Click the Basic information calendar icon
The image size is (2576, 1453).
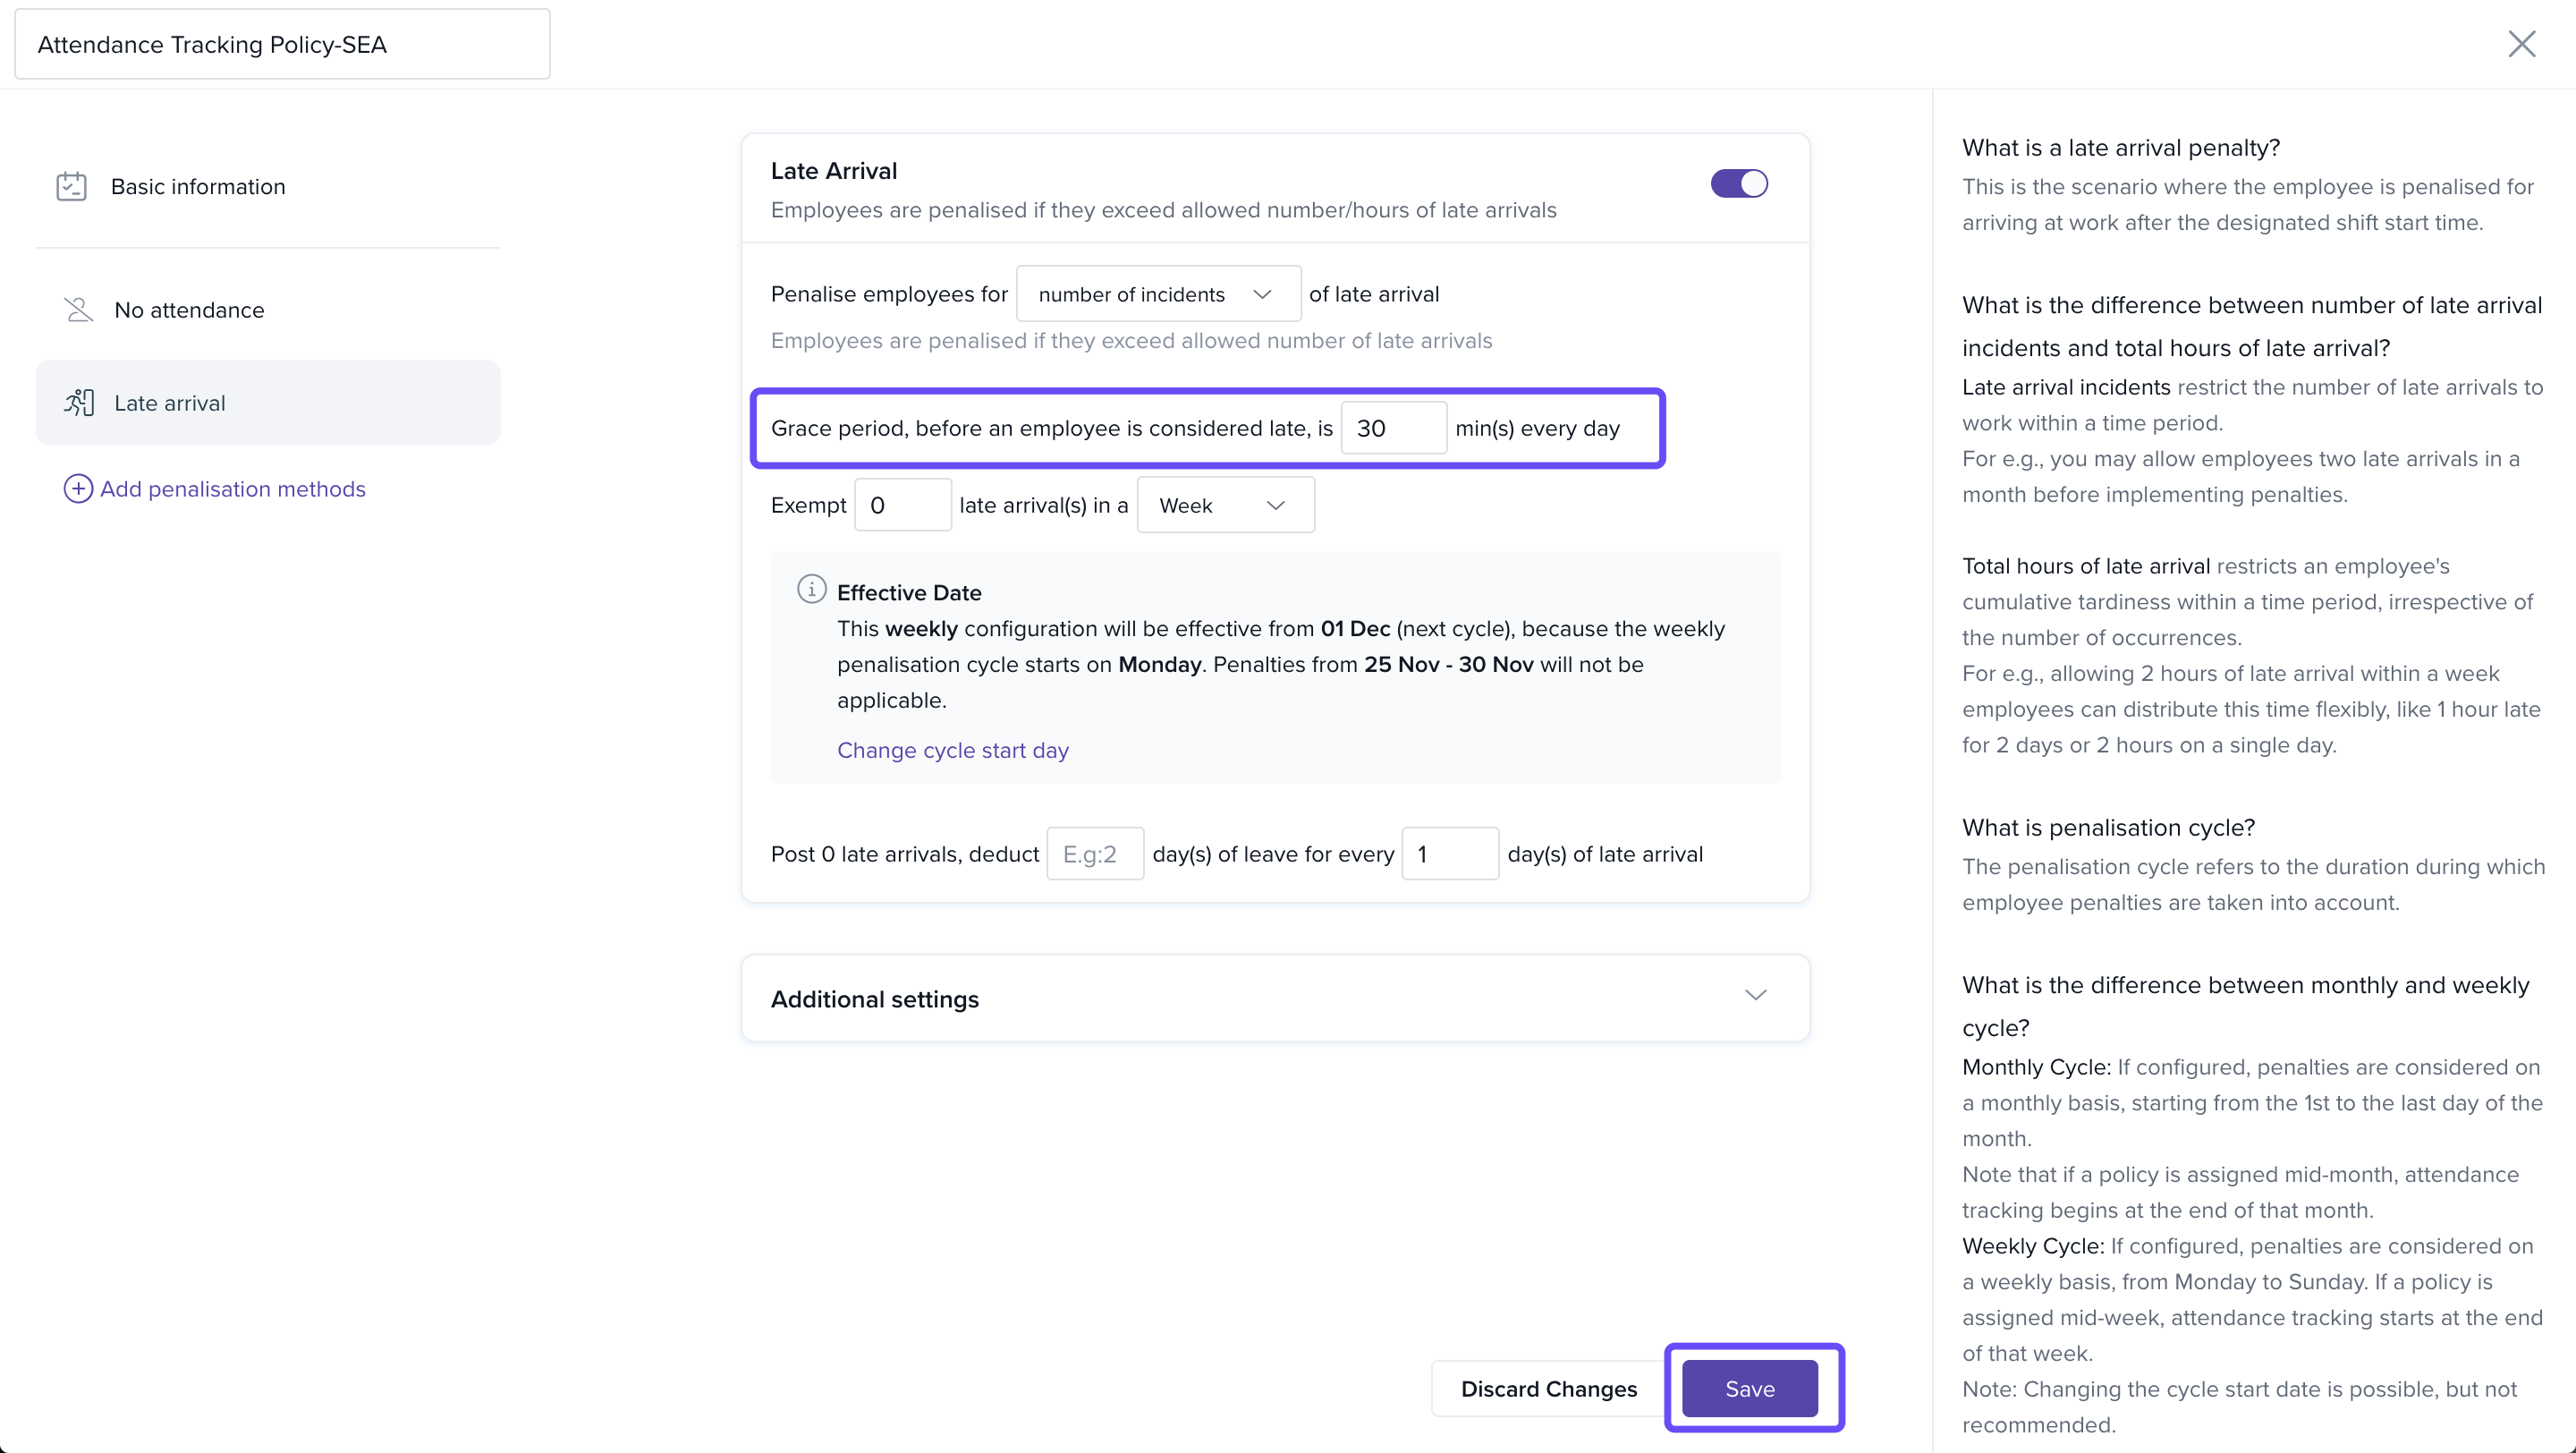click(x=71, y=187)
